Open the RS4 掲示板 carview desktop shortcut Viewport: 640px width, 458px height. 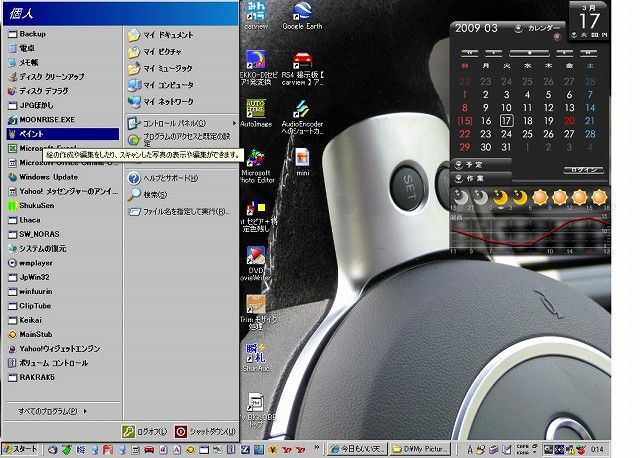click(302, 69)
